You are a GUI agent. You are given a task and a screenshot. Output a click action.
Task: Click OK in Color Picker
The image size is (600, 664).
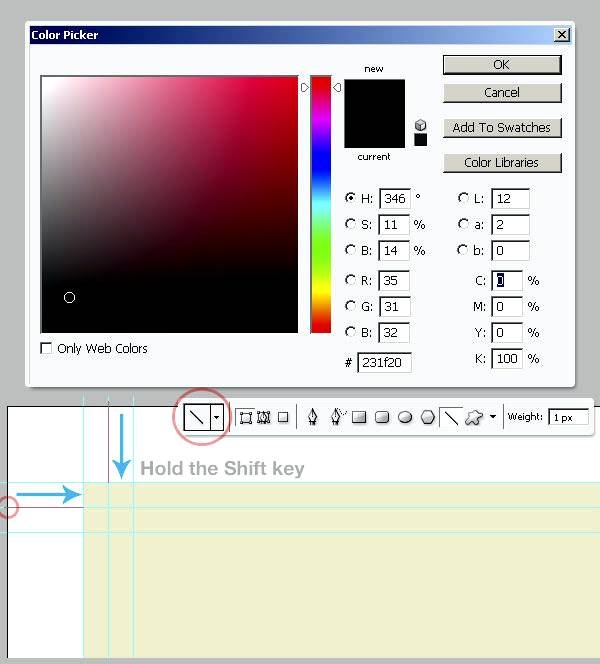(502, 65)
